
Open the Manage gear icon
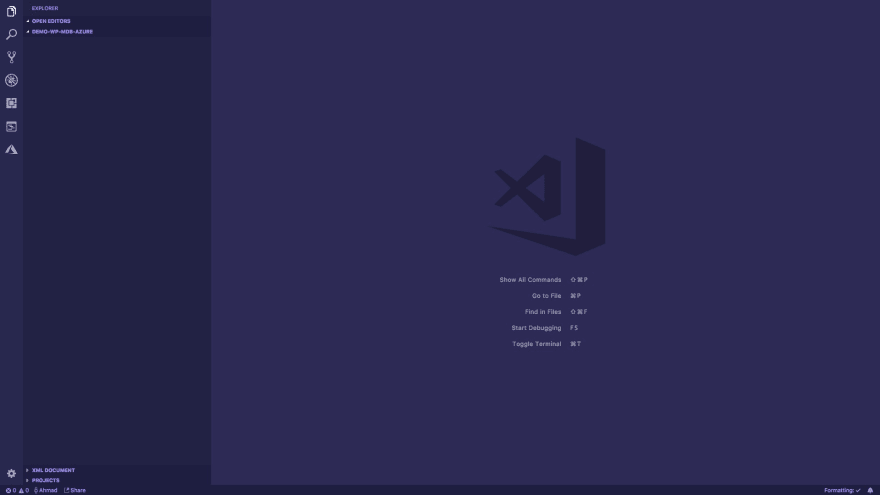click(x=11, y=474)
